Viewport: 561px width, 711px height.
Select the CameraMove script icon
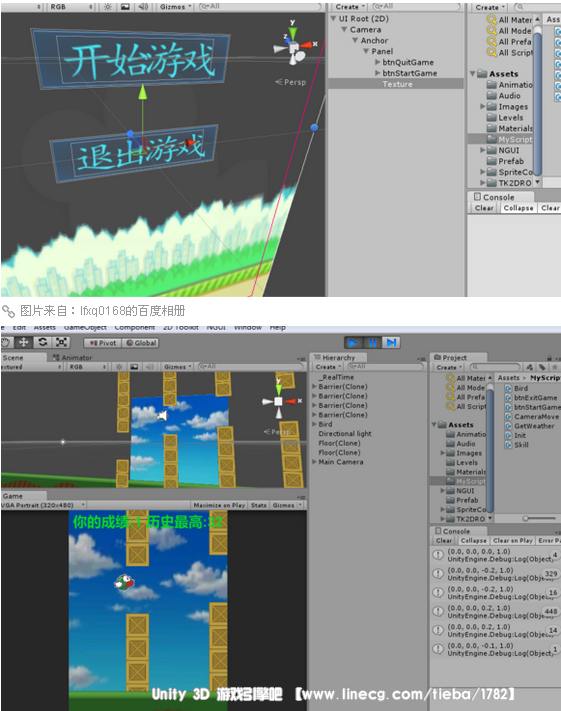click(508, 416)
